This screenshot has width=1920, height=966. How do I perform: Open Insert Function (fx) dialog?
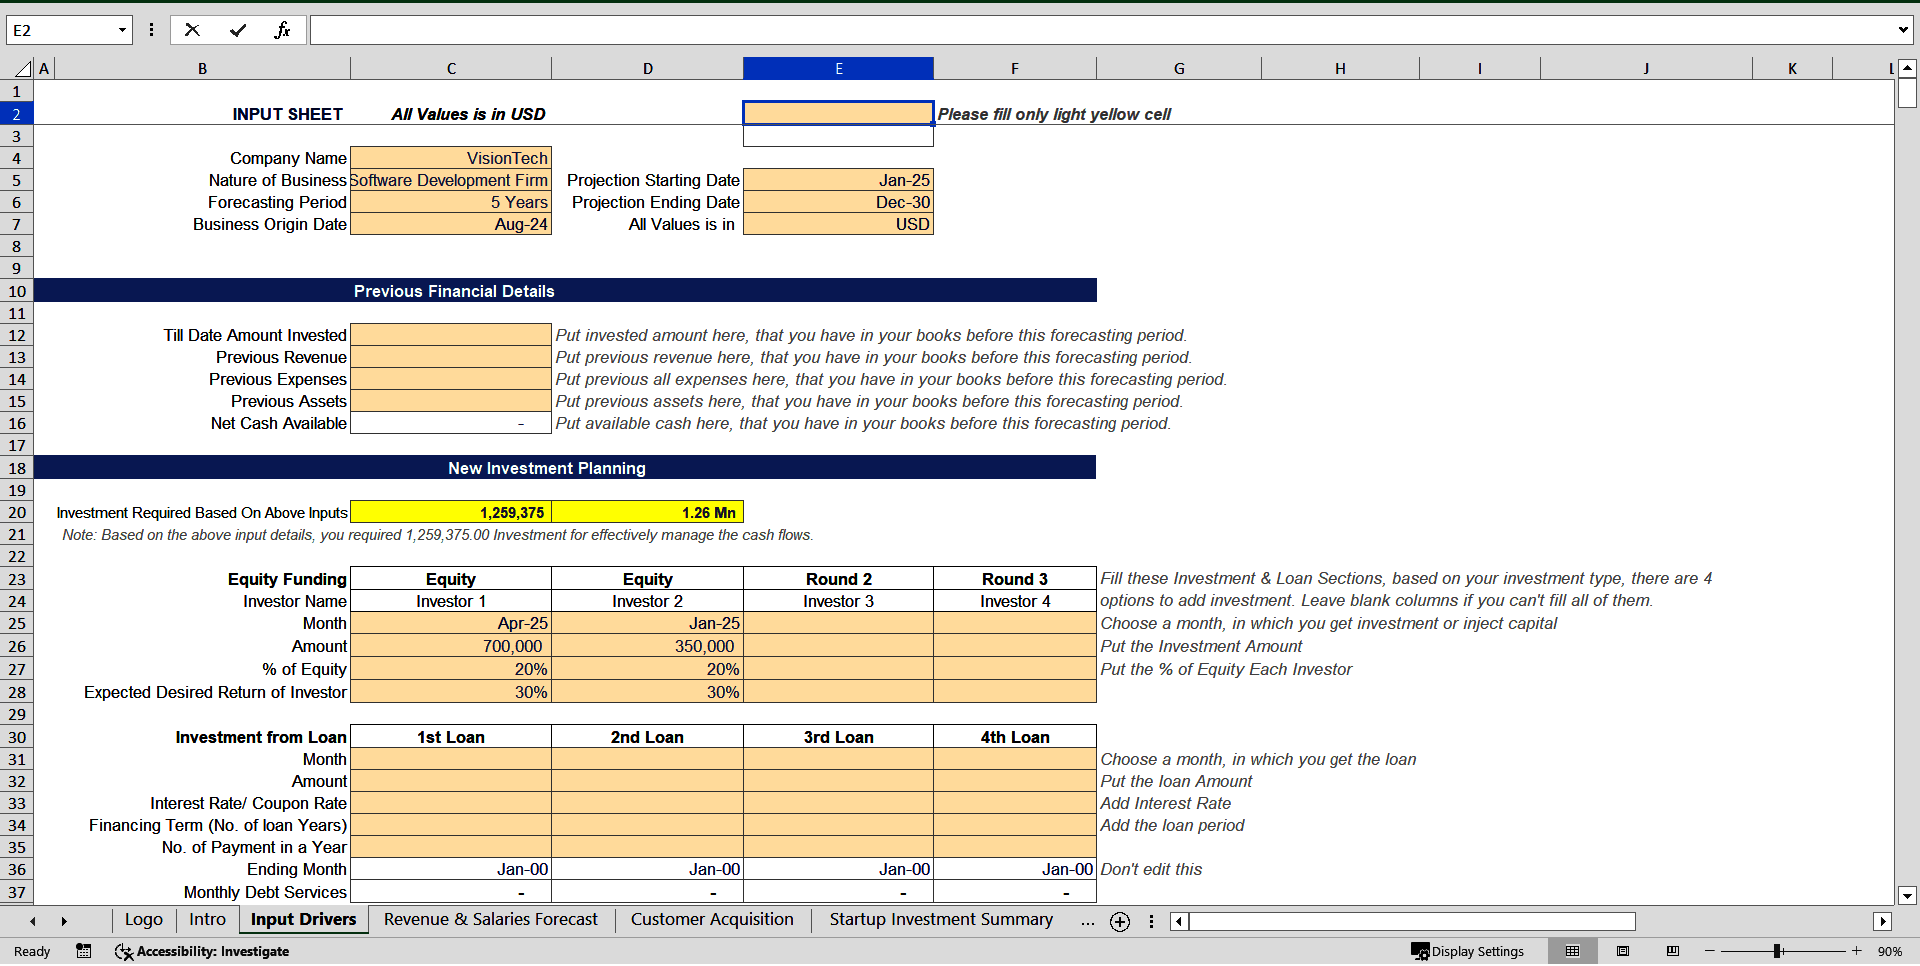pyautogui.click(x=282, y=30)
